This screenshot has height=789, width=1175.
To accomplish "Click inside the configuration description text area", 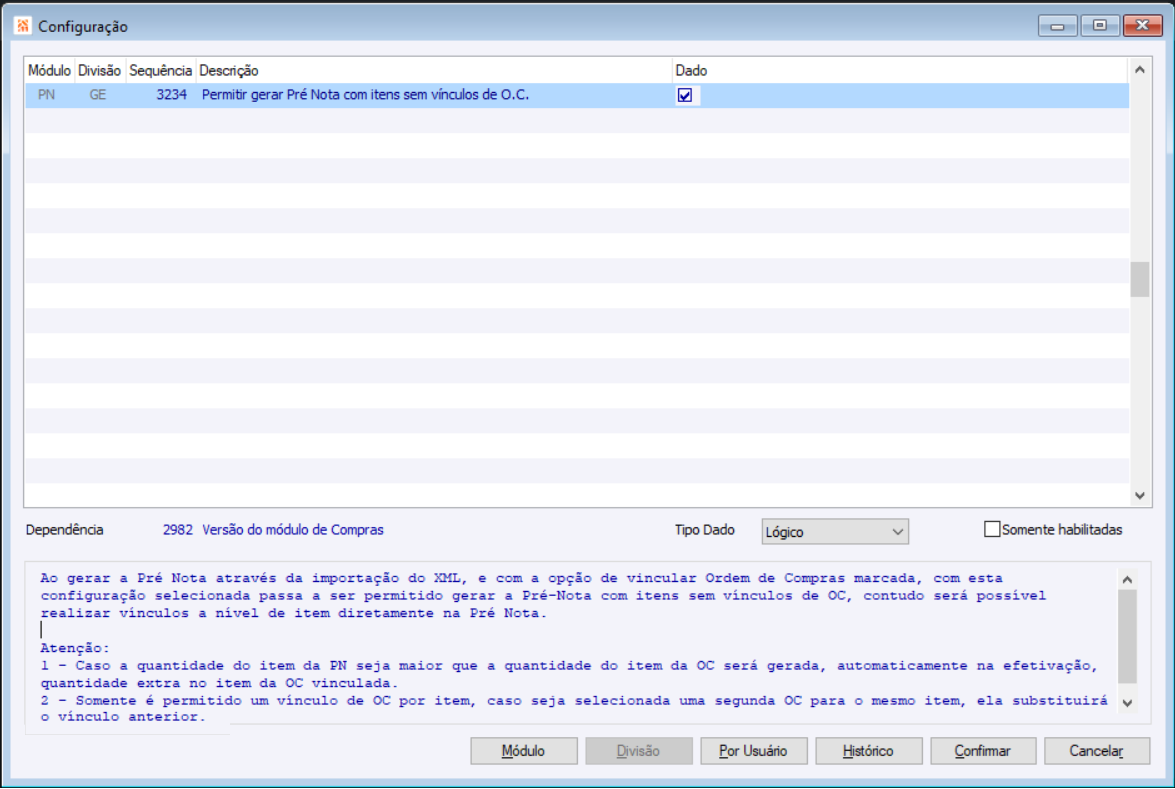I will click(x=571, y=646).
